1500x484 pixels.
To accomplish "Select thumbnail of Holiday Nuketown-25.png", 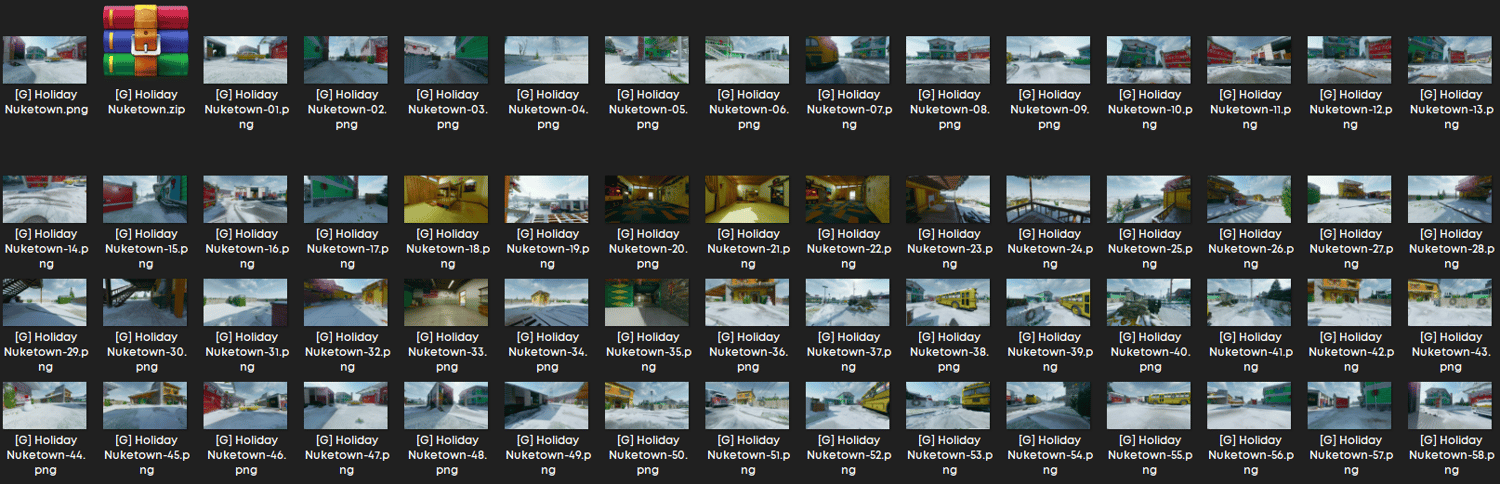I will 1148,199.
